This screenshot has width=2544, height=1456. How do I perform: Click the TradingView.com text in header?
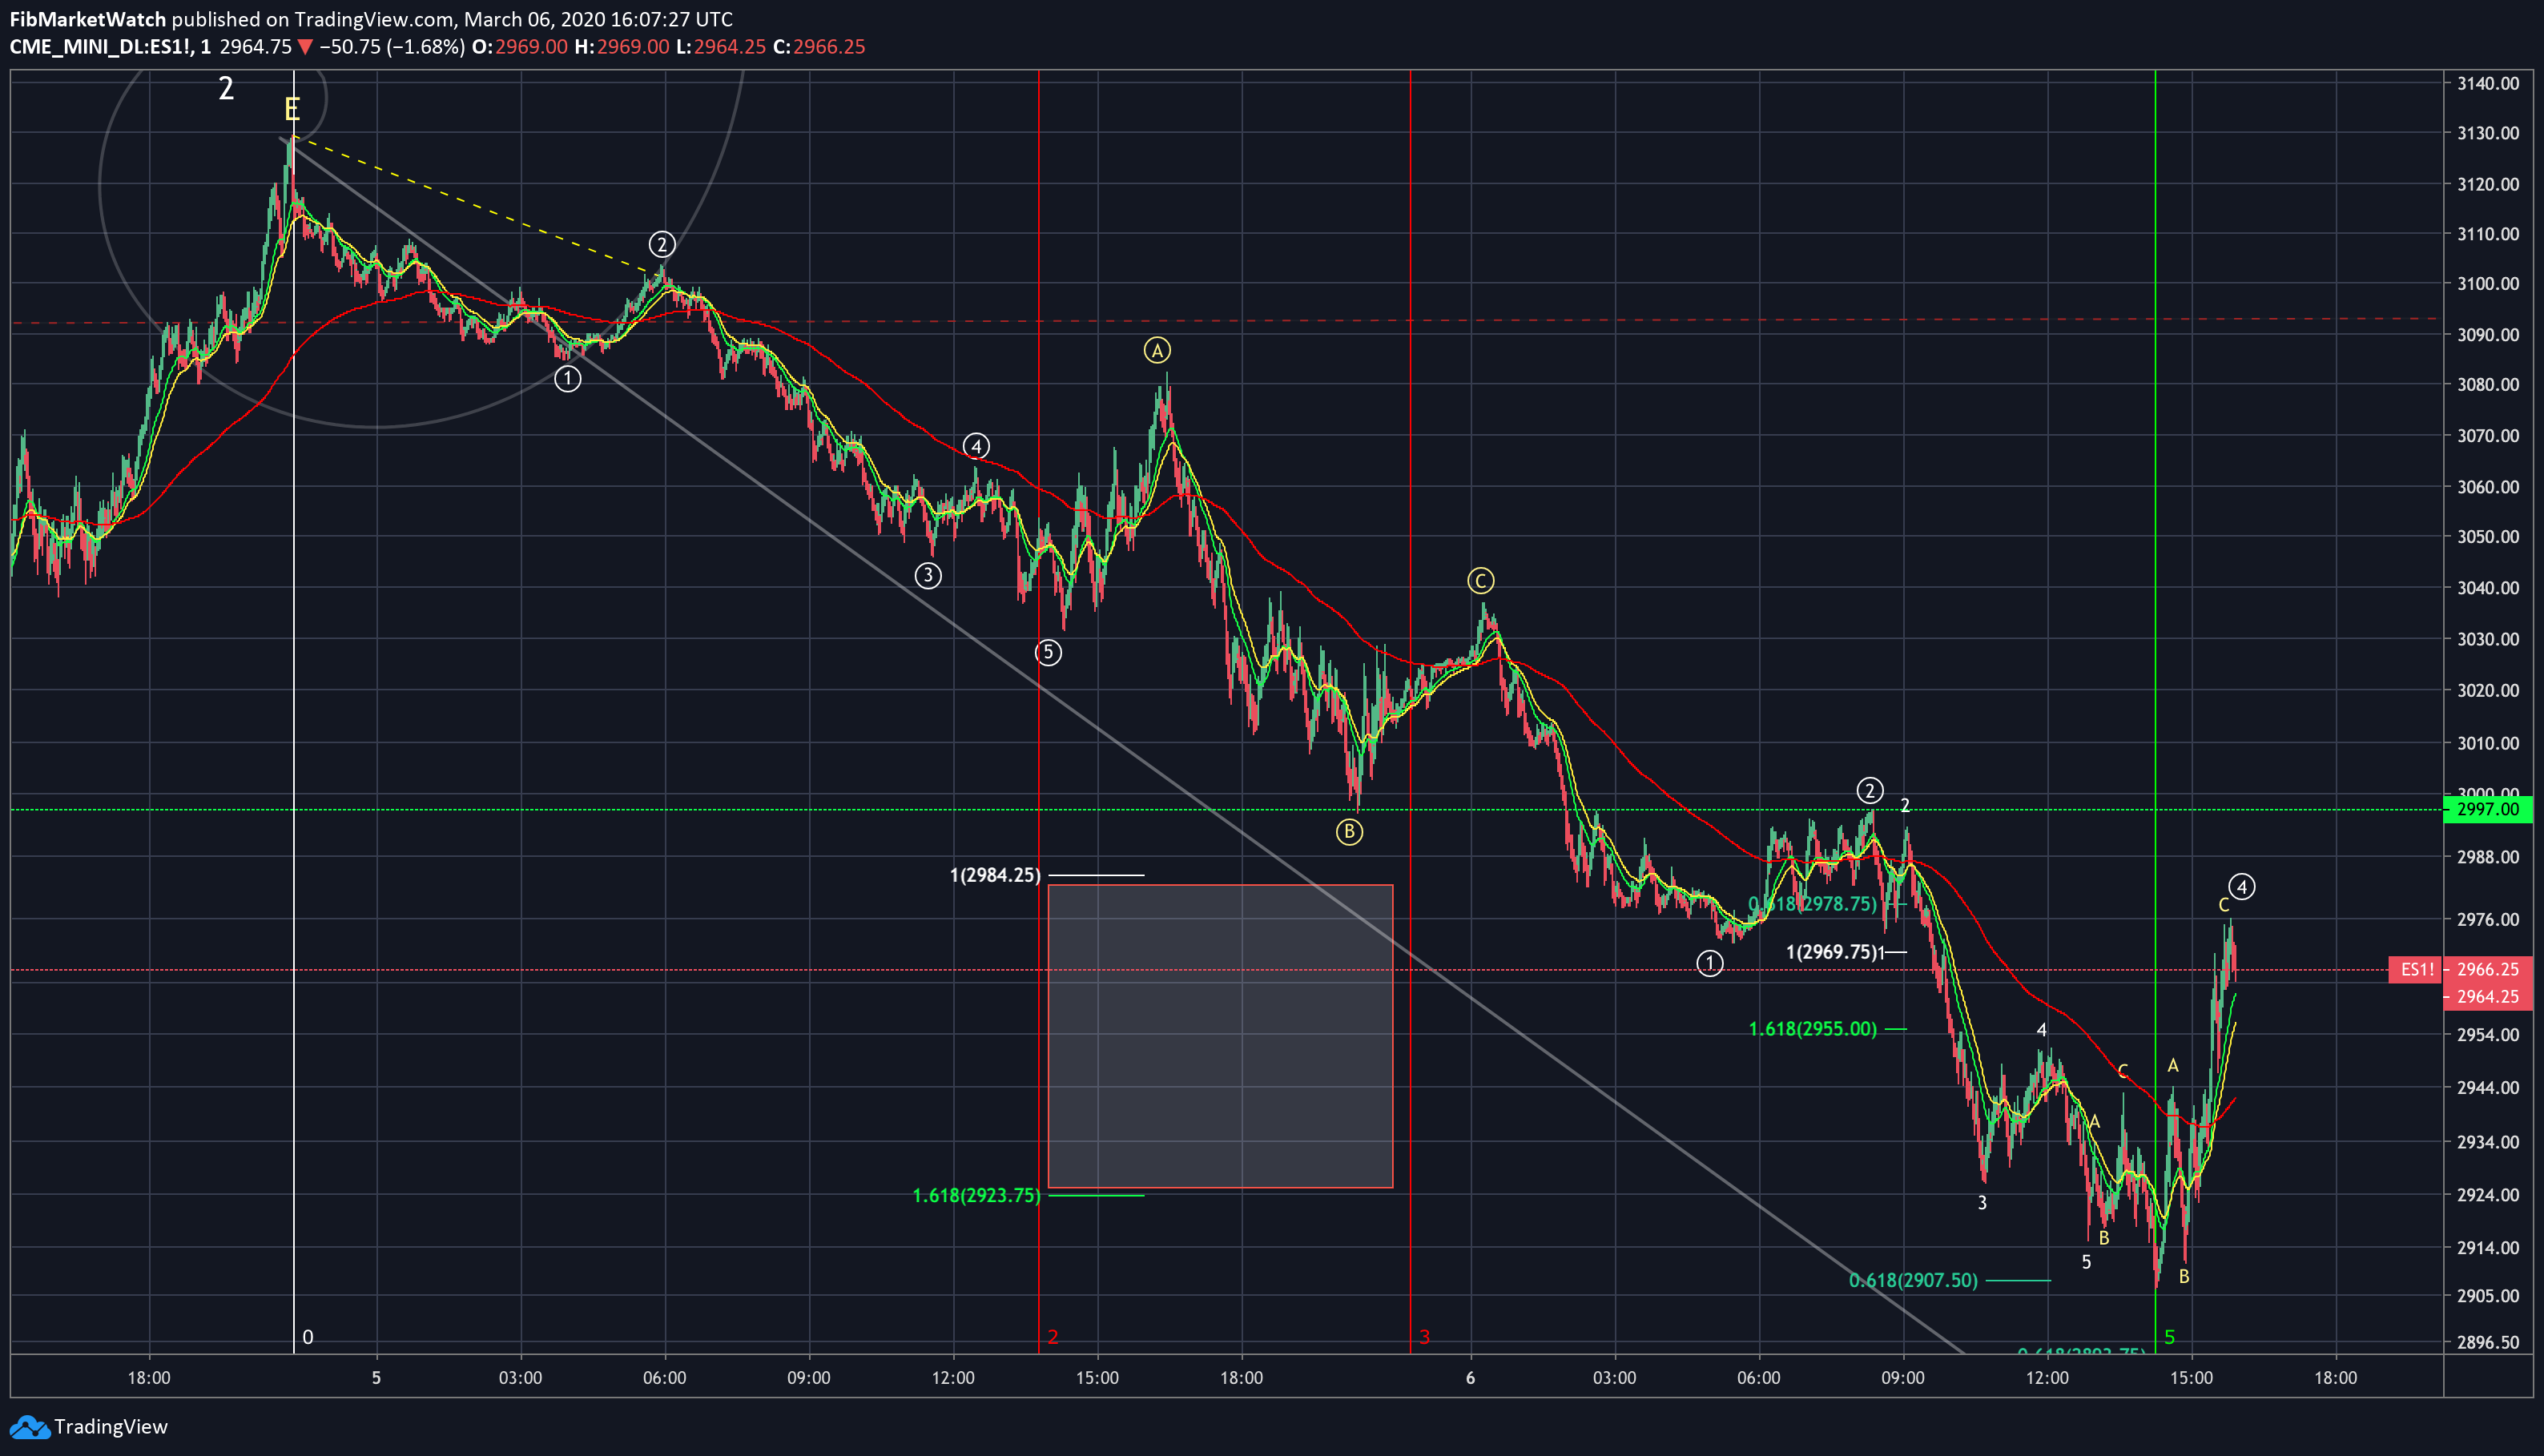(373, 19)
